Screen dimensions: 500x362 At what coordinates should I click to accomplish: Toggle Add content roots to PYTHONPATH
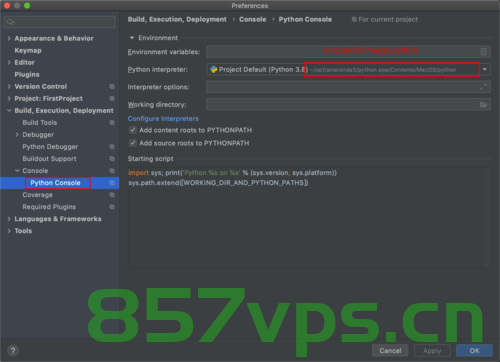point(133,130)
